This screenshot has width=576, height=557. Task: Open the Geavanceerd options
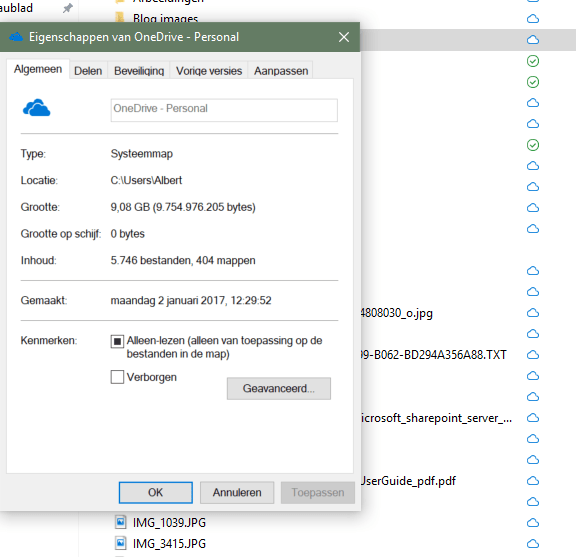click(278, 388)
